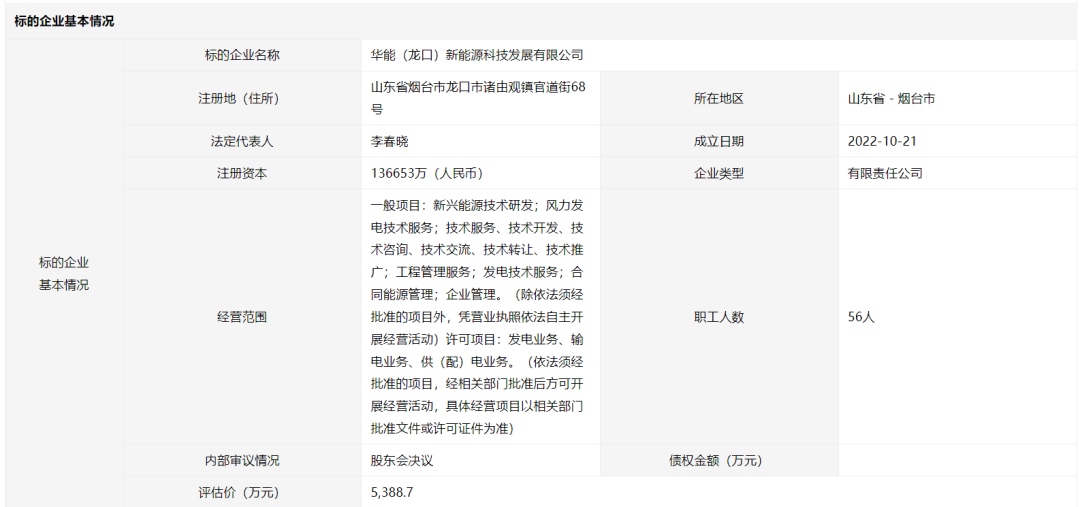Select the value 山东省 - 烟台市

pyautogui.click(x=891, y=99)
